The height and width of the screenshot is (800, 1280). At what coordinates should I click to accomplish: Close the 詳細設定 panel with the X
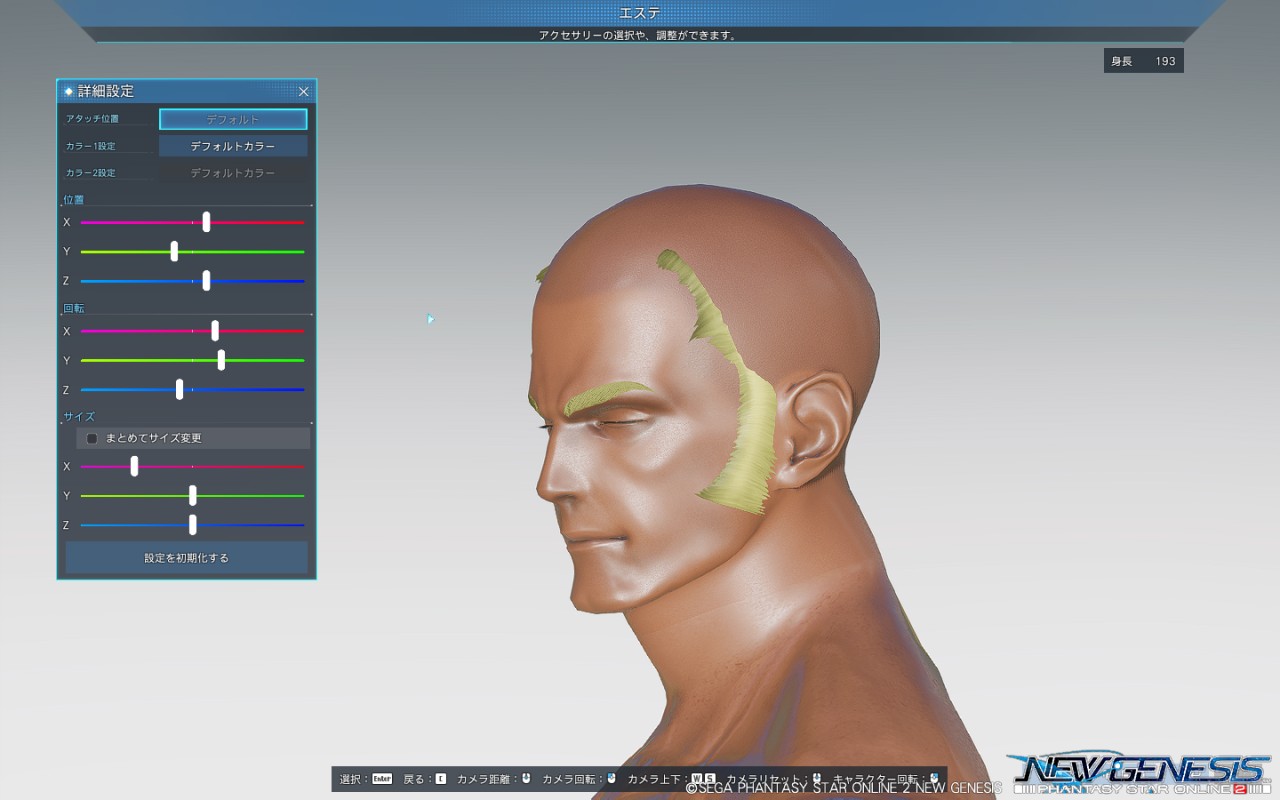[304, 91]
